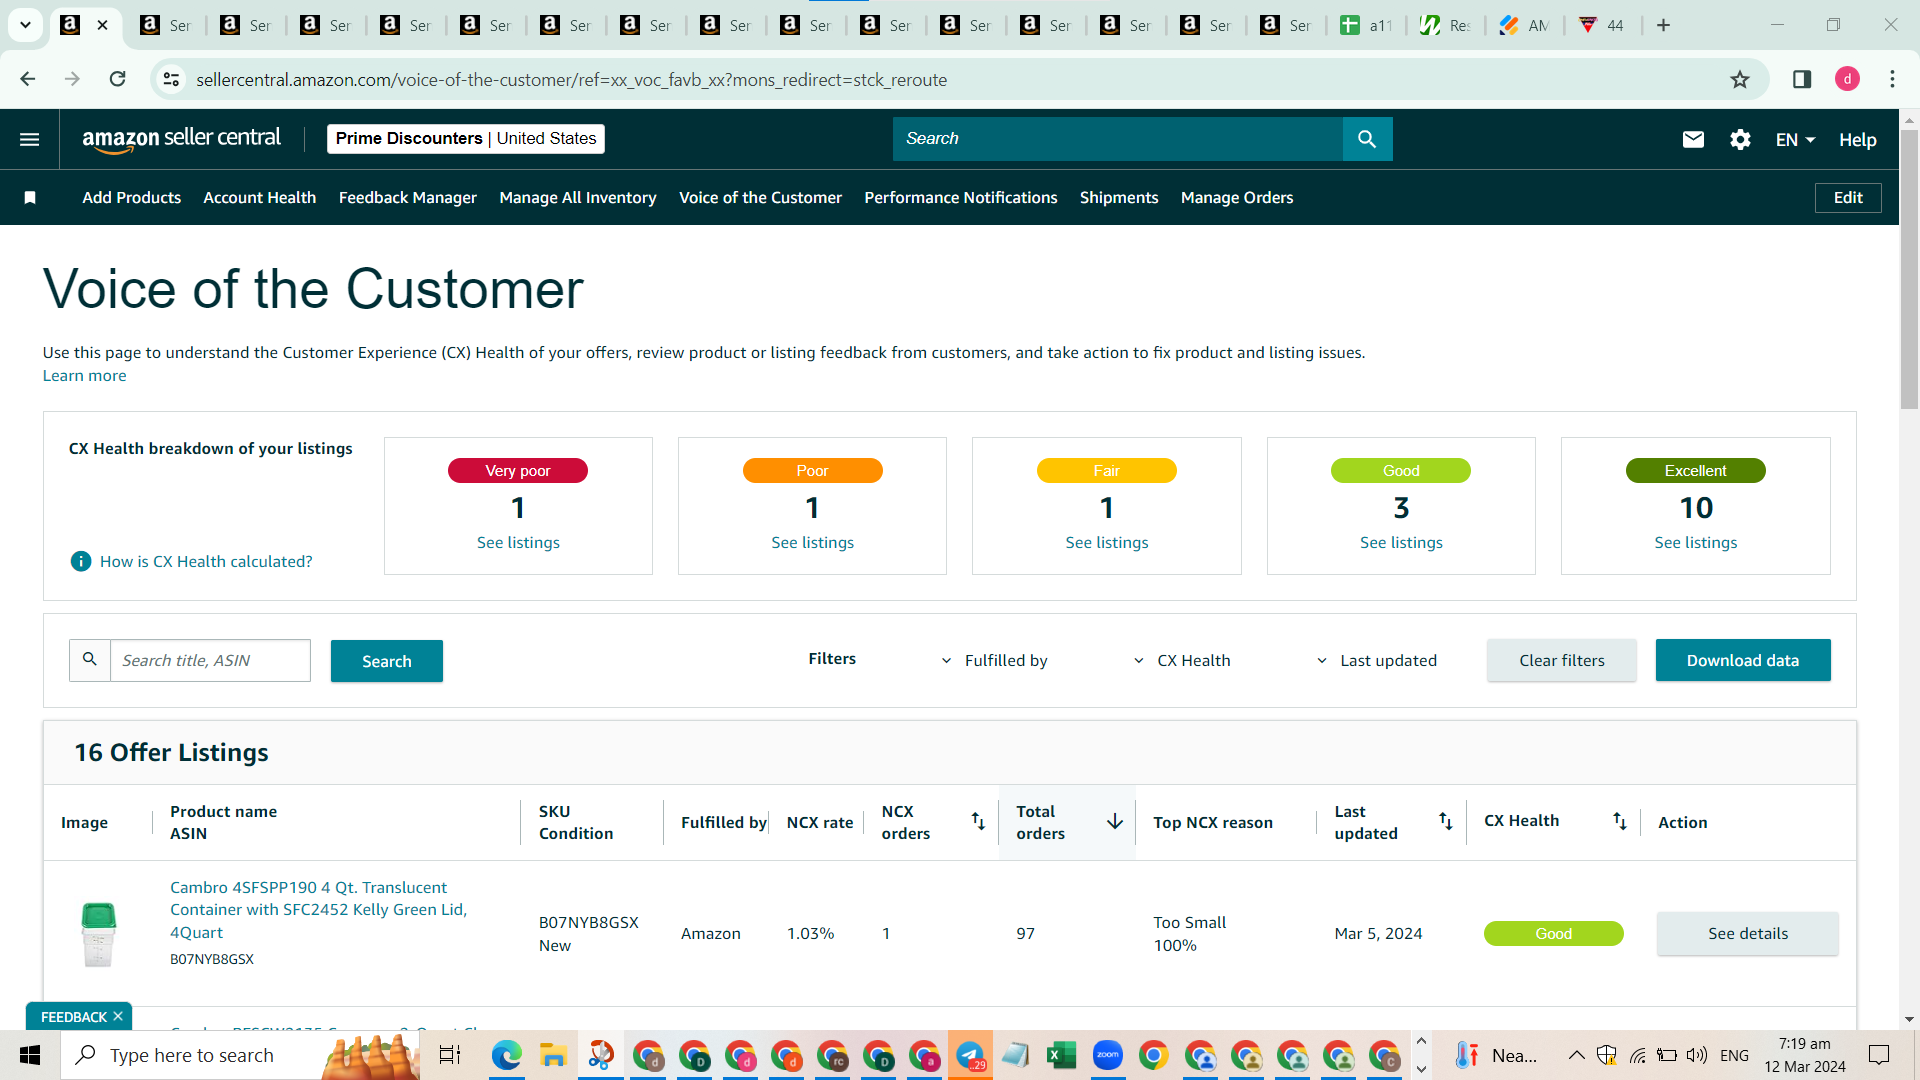See listings under Very poor
The height and width of the screenshot is (1080, 1920).
[x=518, y=543]
